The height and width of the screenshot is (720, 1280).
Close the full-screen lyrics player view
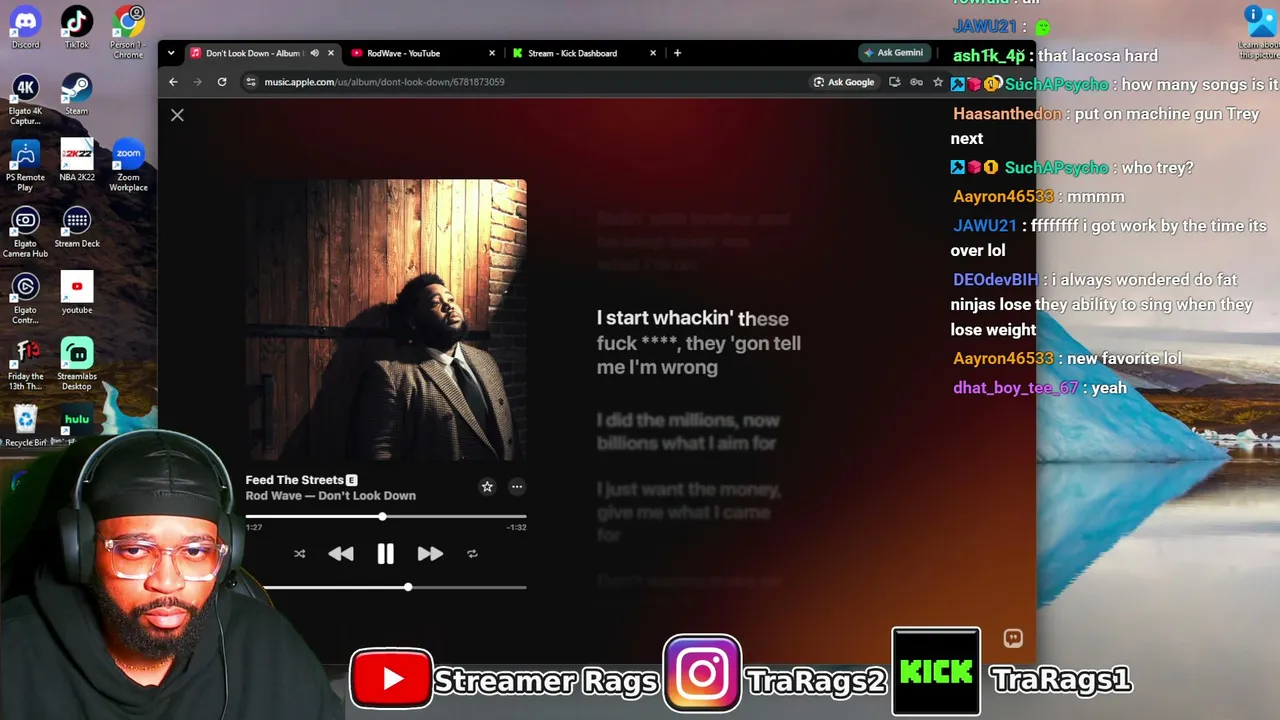[177, 115]
